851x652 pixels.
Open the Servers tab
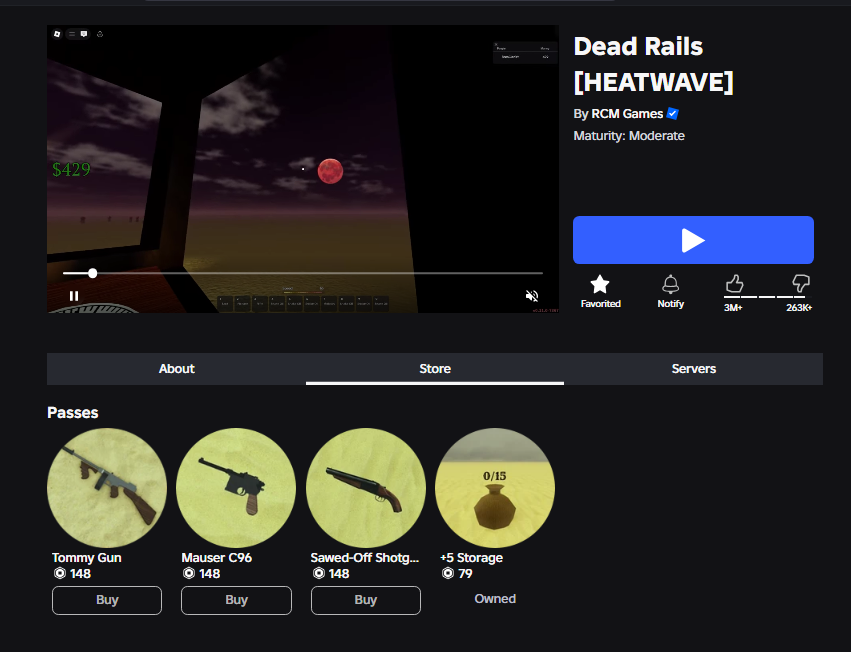[694, 369]
